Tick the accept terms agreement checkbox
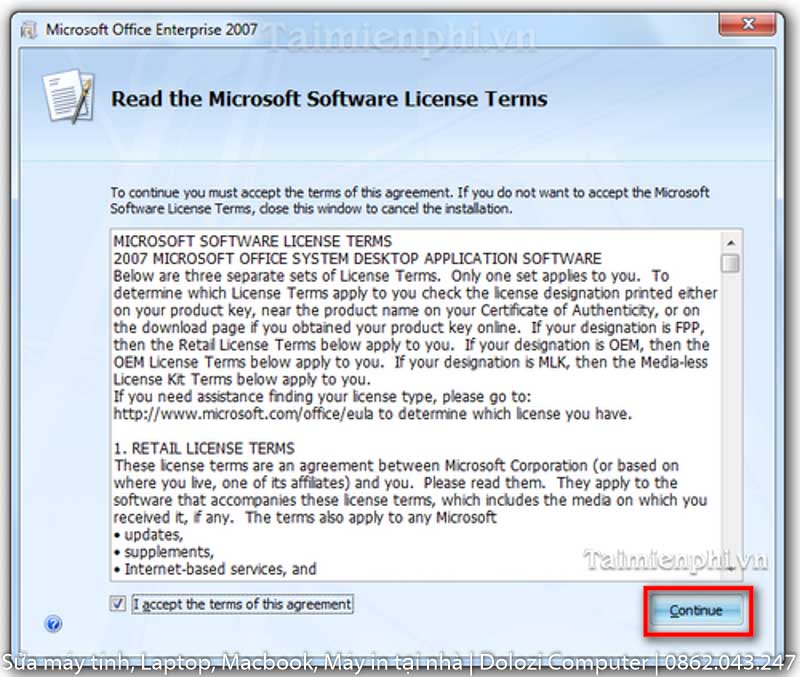Image resolution: width=800 pixels, height=677 pixels. (x=119, y=604)
